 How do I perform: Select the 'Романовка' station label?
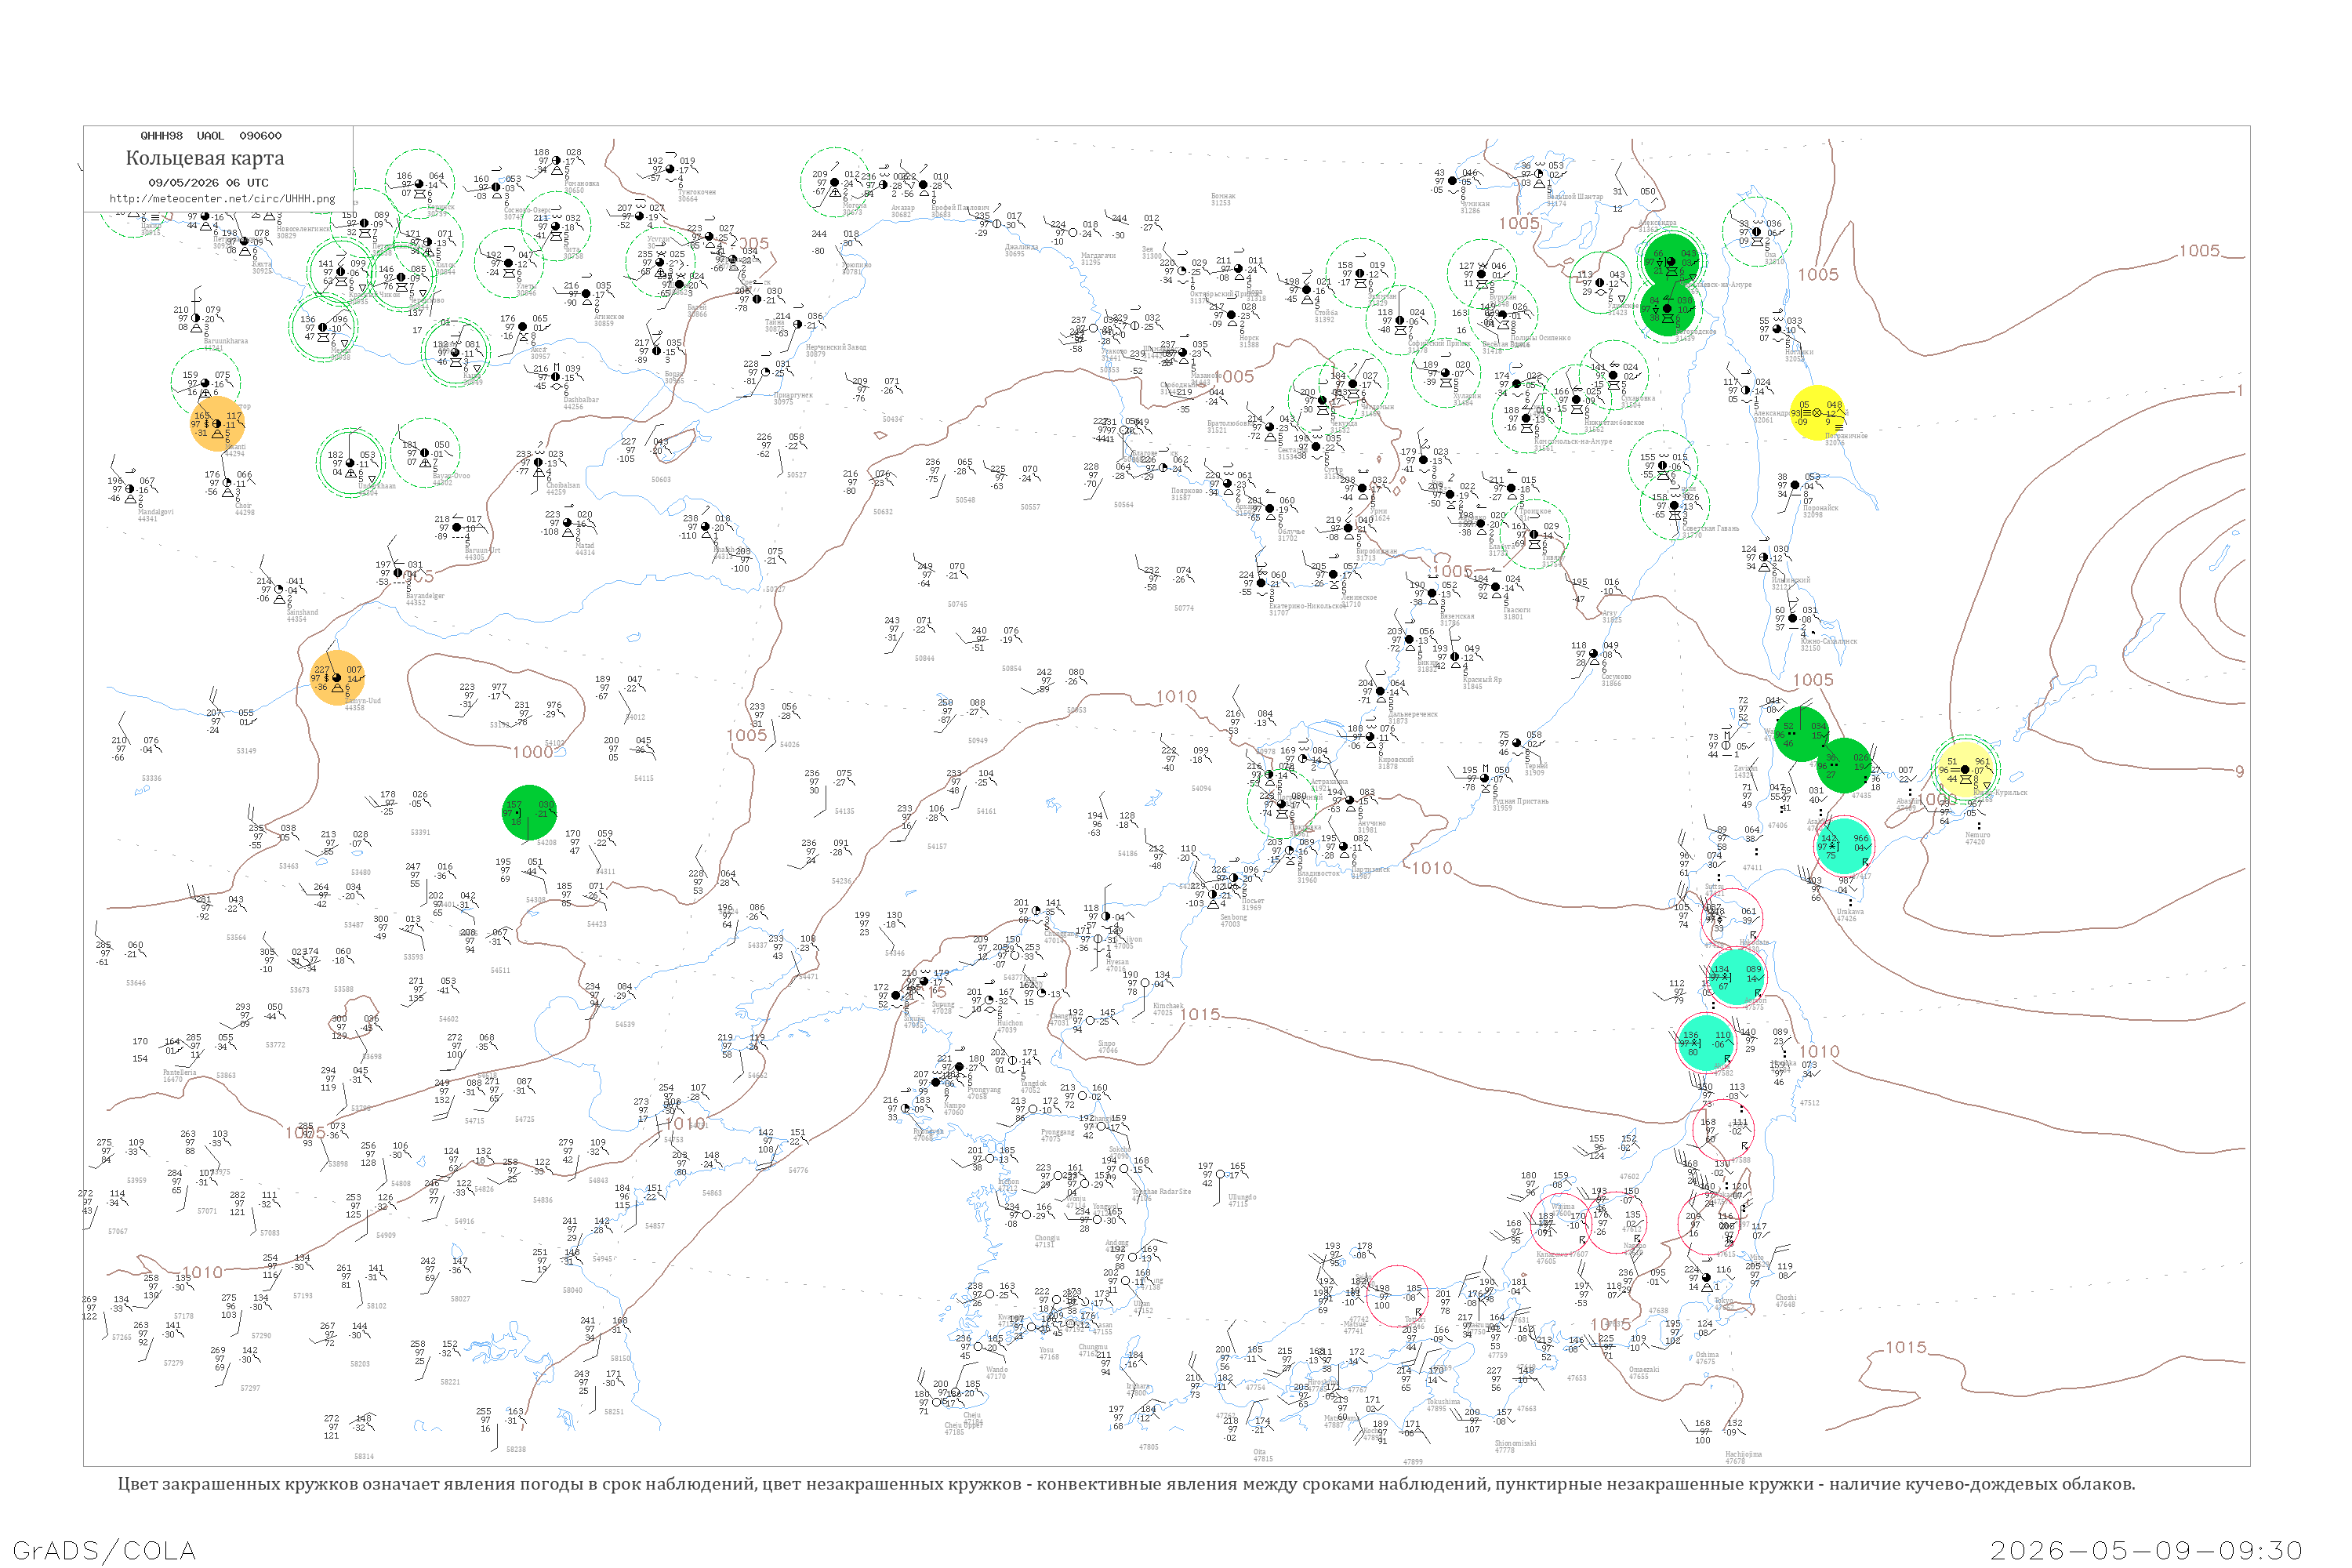point(582,184)
